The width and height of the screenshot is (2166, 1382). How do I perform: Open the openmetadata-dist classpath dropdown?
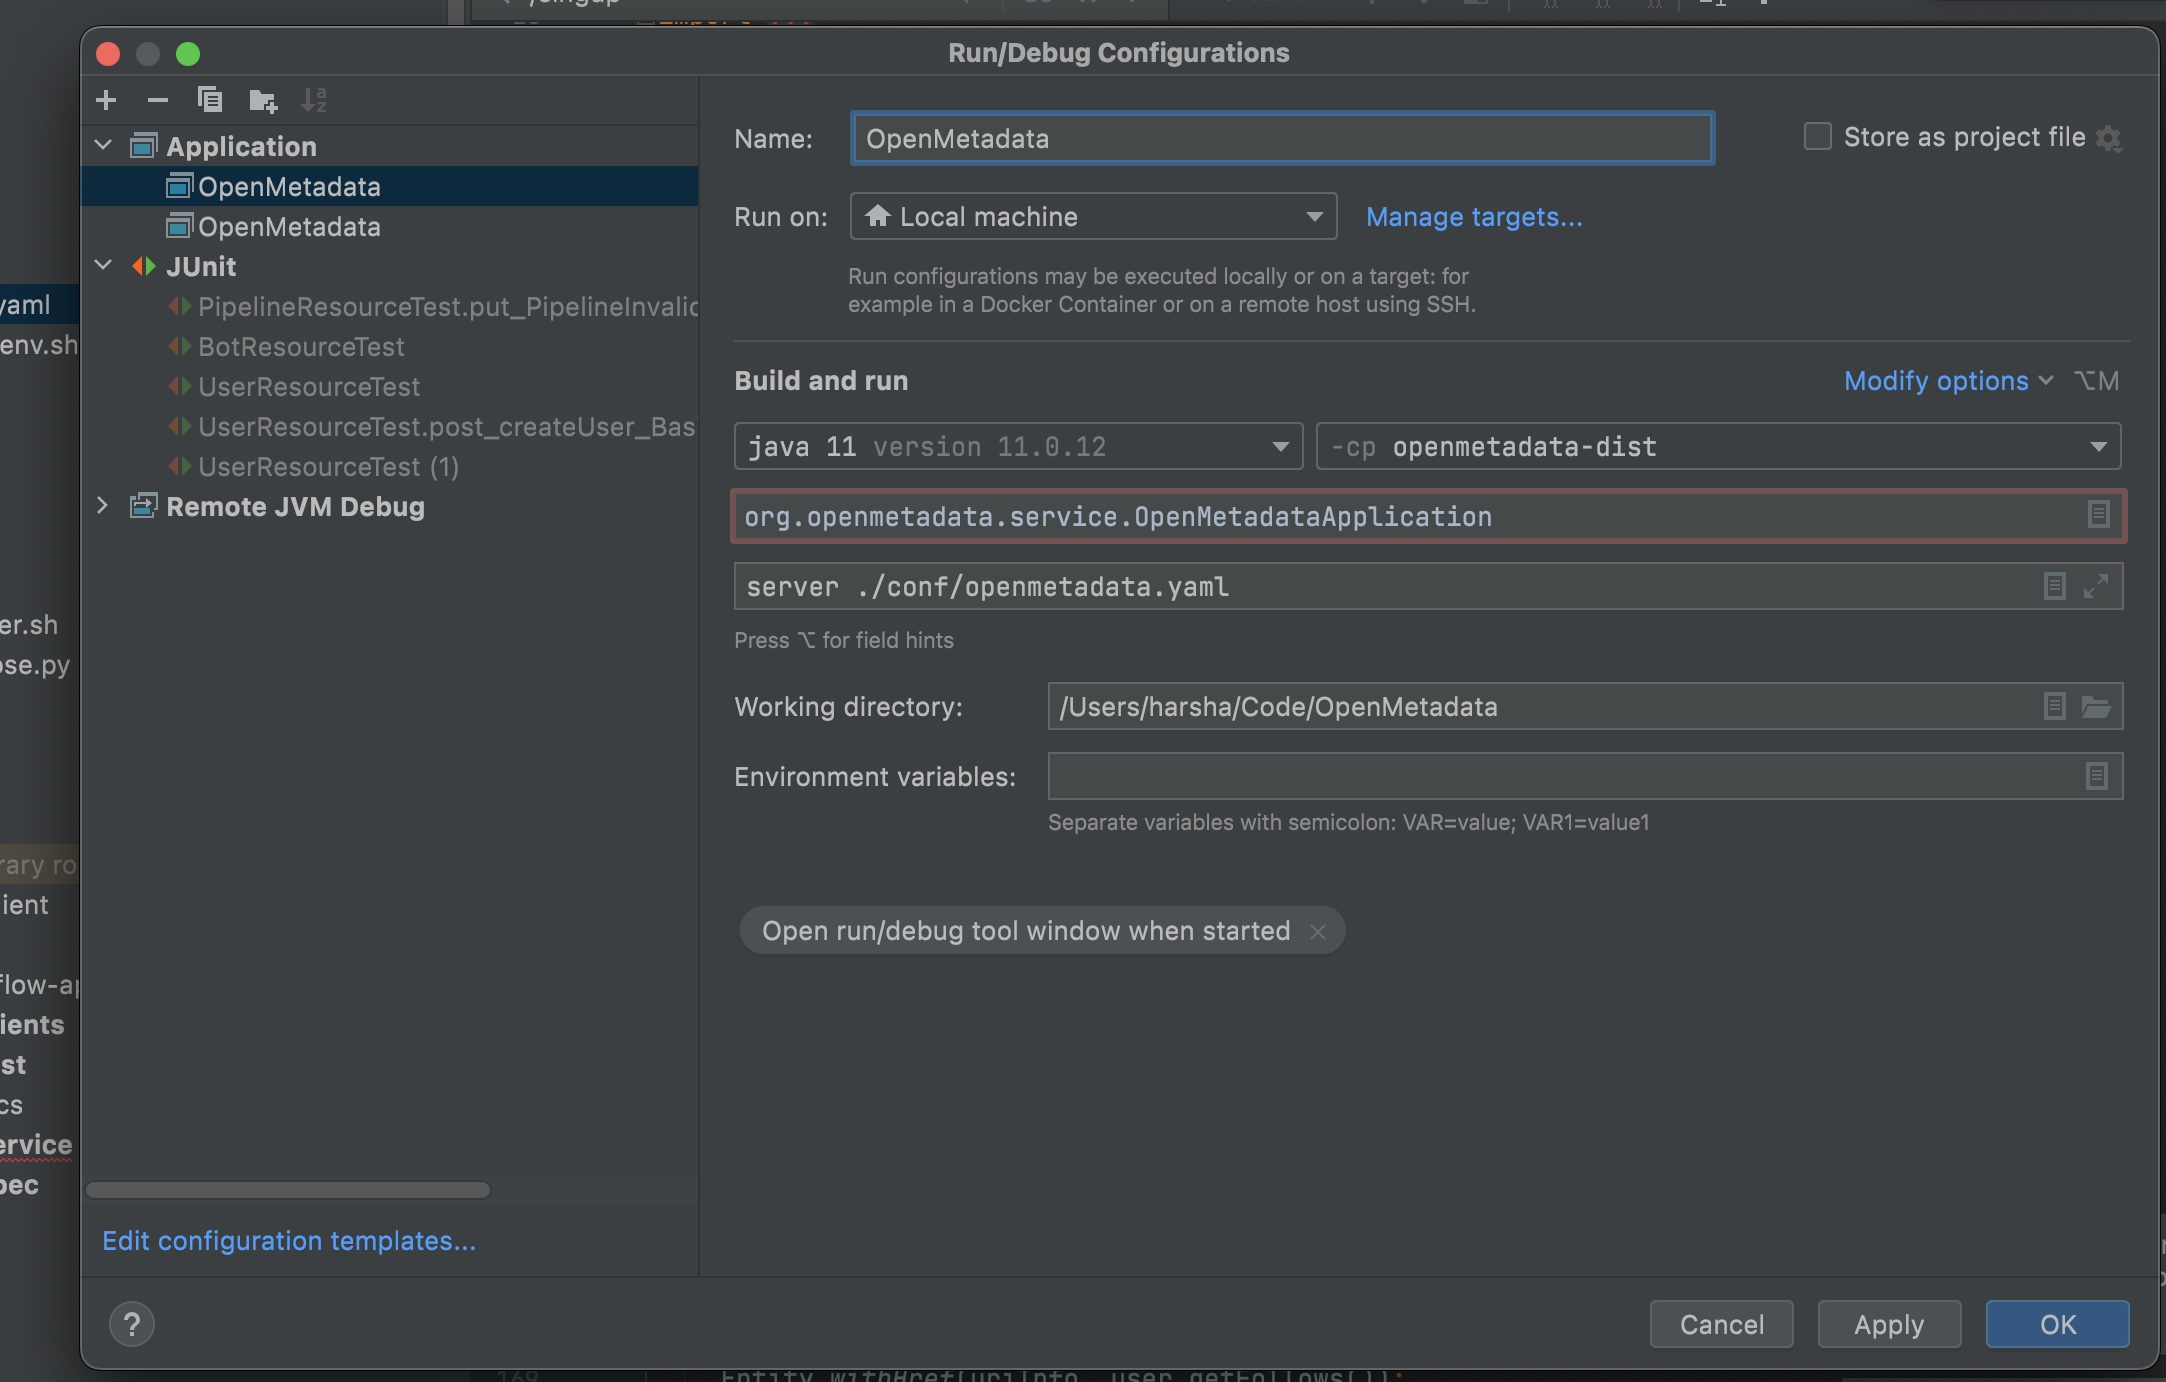(x=2097, y=446)
